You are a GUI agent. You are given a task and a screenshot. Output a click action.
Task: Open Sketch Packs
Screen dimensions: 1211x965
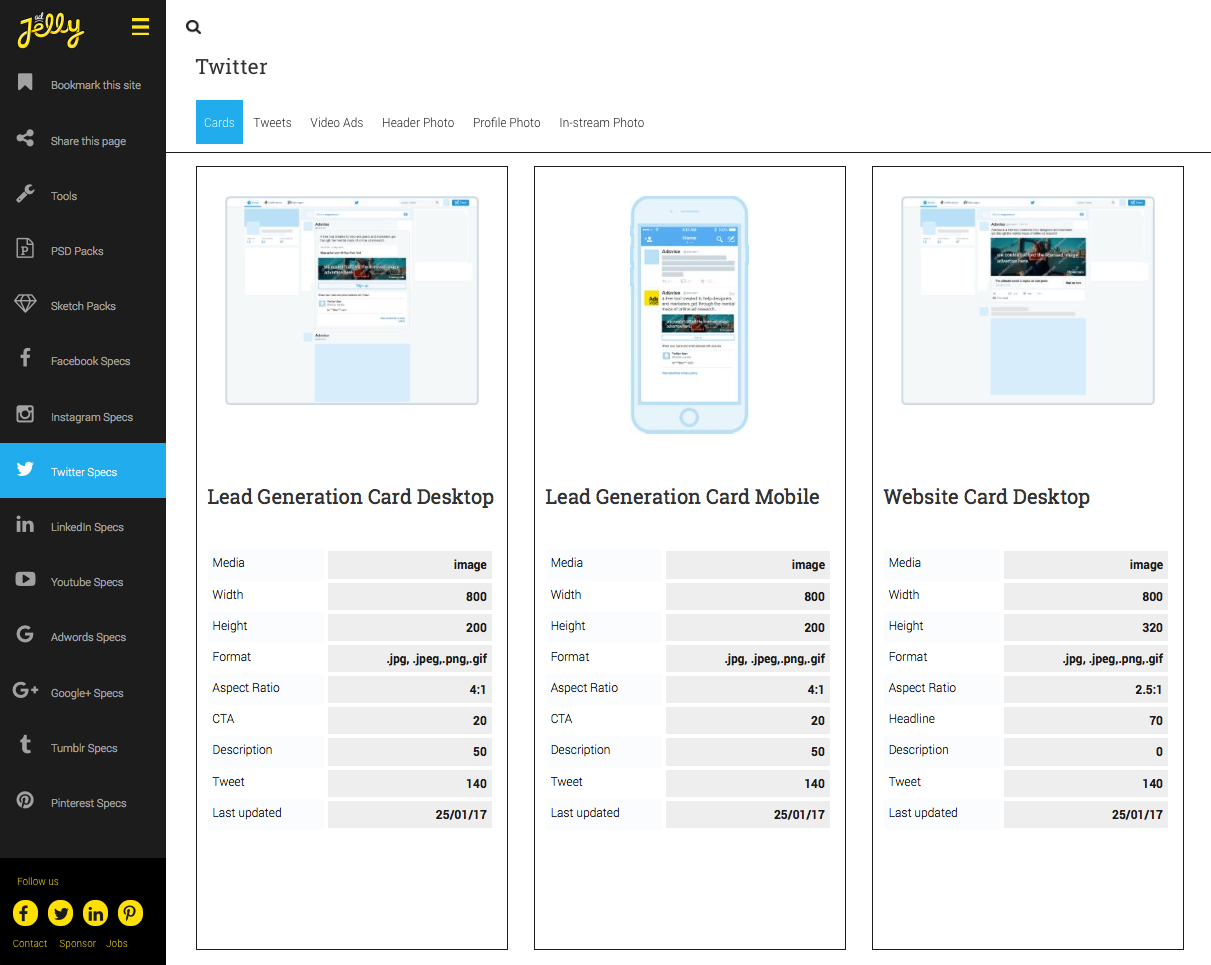click(x=83, y=306)
